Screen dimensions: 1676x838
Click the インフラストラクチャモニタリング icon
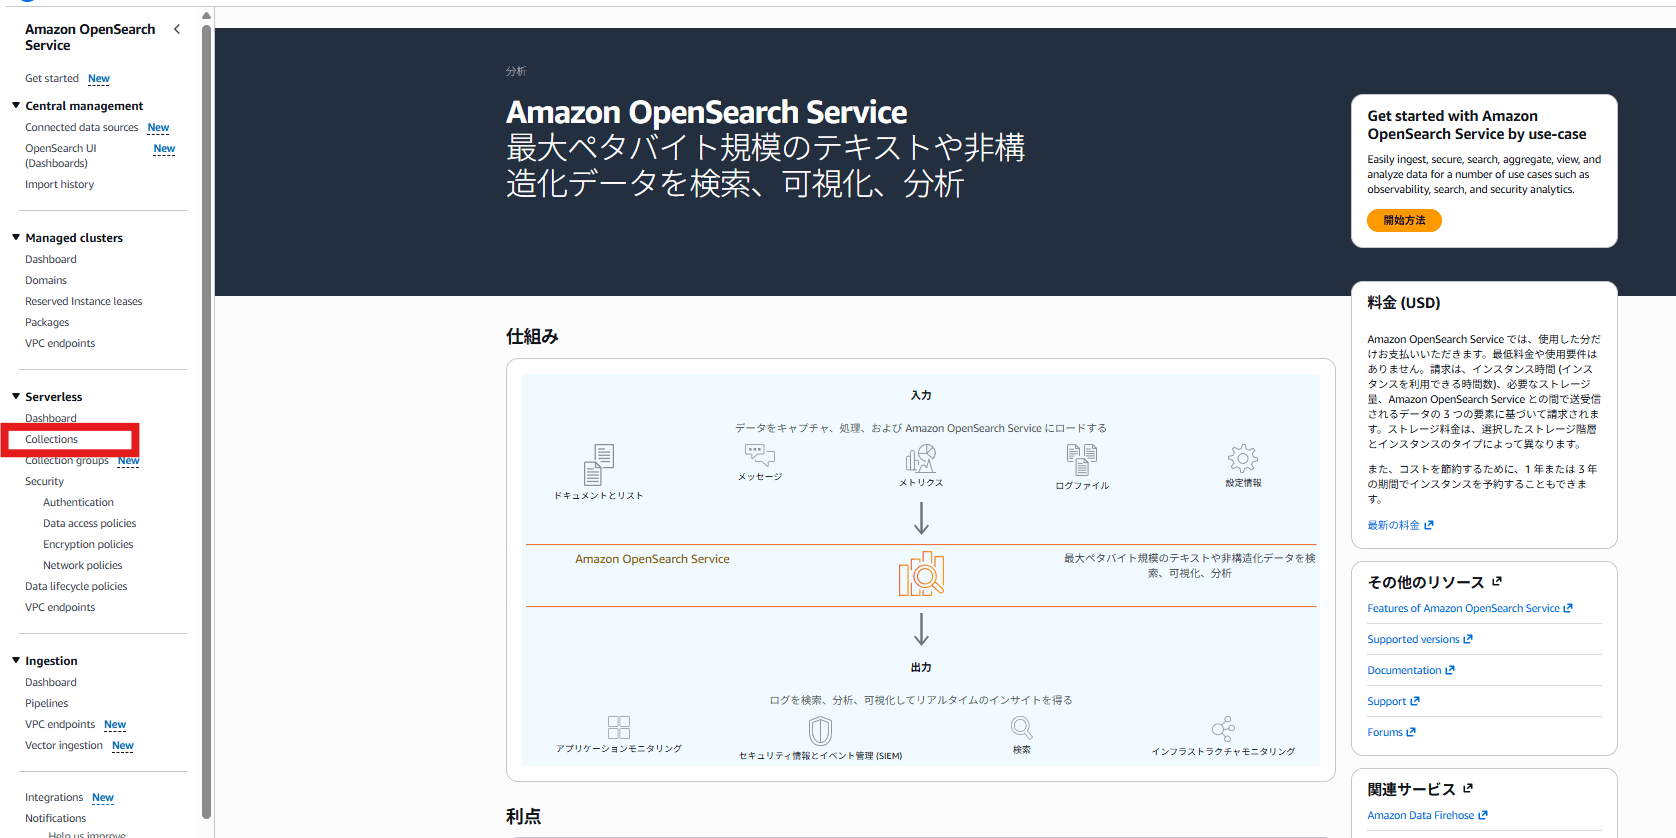pyautogui.click(x=1223, y=728)
